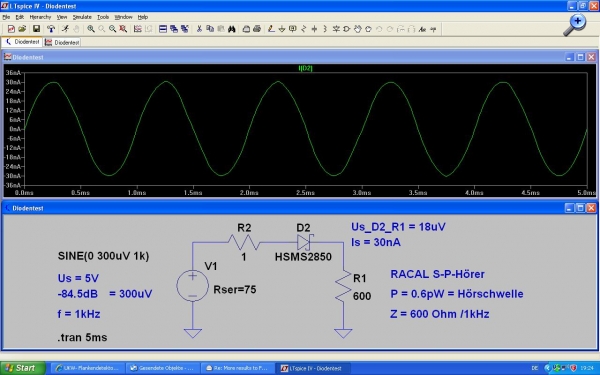Image resolution: width=600 pixels, height=375 pixels.
Task: Click the Save floppy disk icon
Action: click(36, 29)
